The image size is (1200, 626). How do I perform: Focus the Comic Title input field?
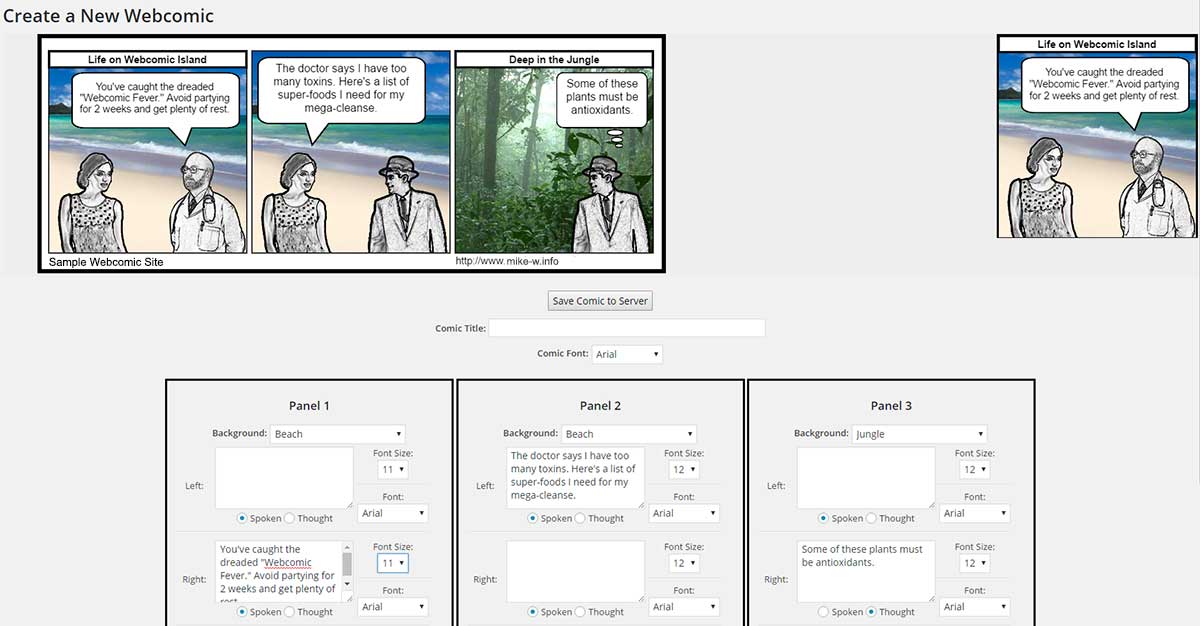tap(626, 328)
